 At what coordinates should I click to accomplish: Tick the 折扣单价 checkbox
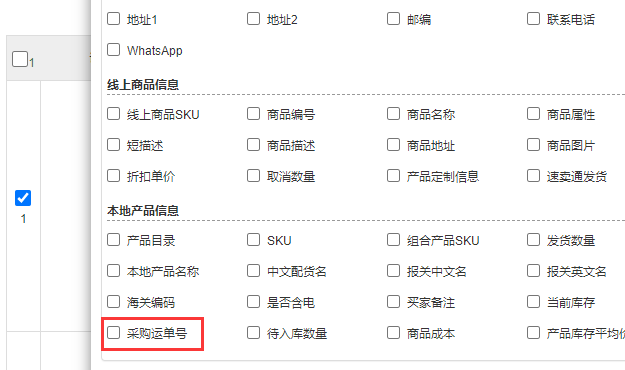click(114, 176)
